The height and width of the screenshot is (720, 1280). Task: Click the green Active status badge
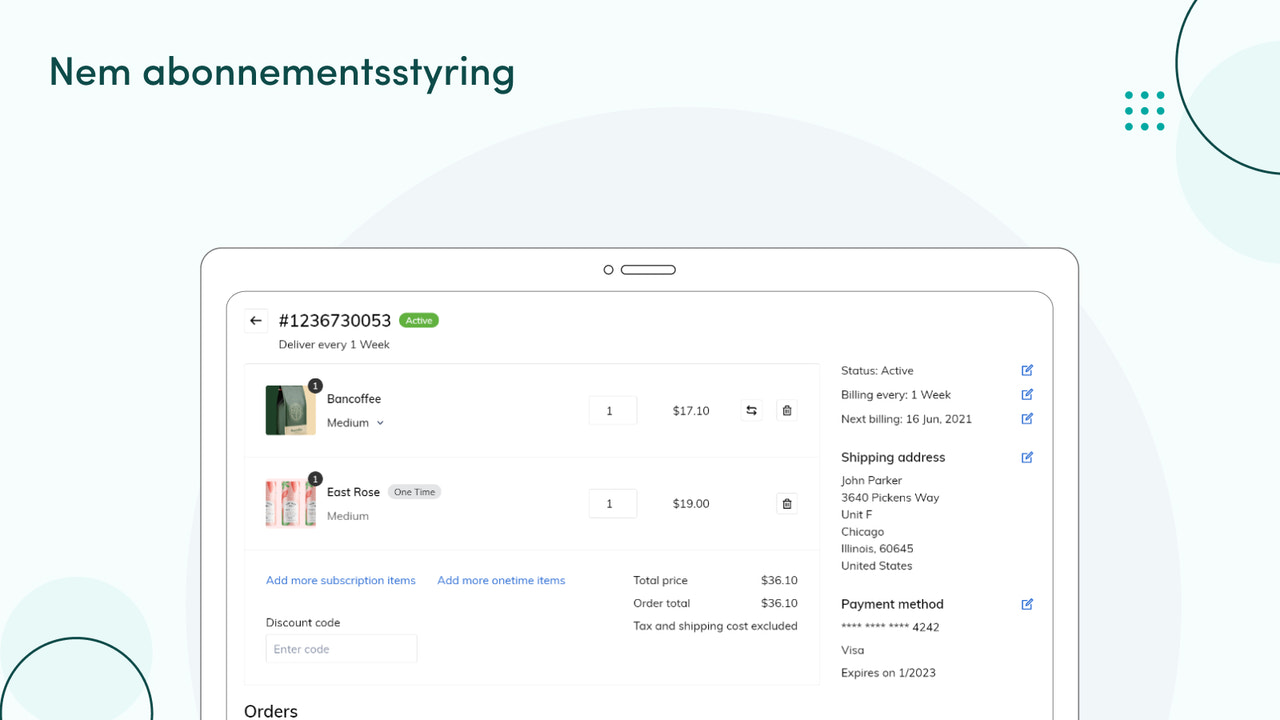pos(419,321)
